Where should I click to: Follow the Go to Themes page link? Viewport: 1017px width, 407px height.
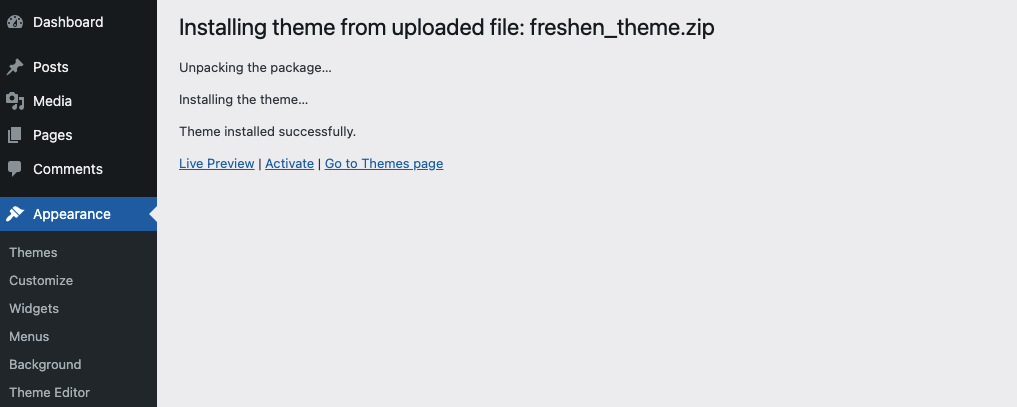coord(384,164)
